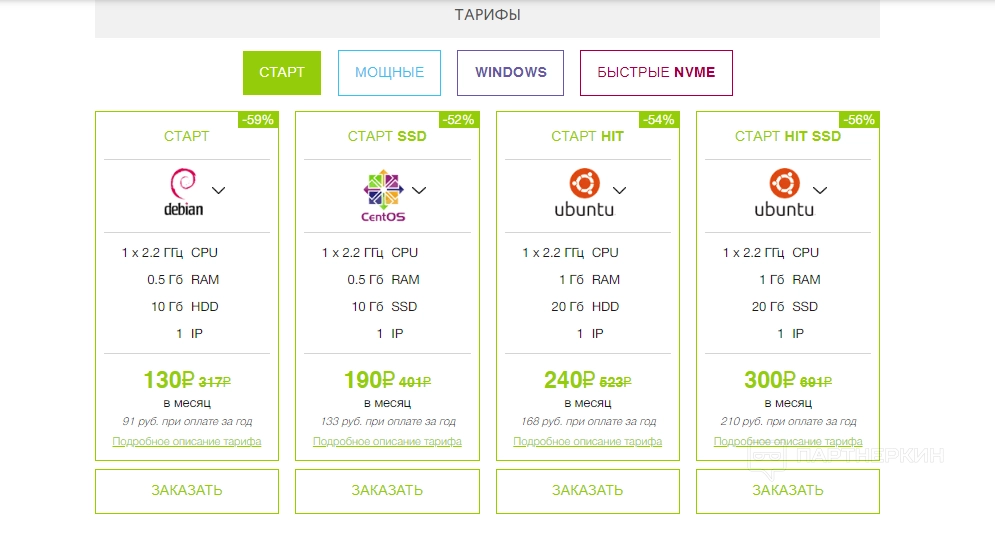This screenshot has height=533, width=995.
Task: Open the БЫСТРЫЕ NVME tariff tab
Action: [655, 73]
